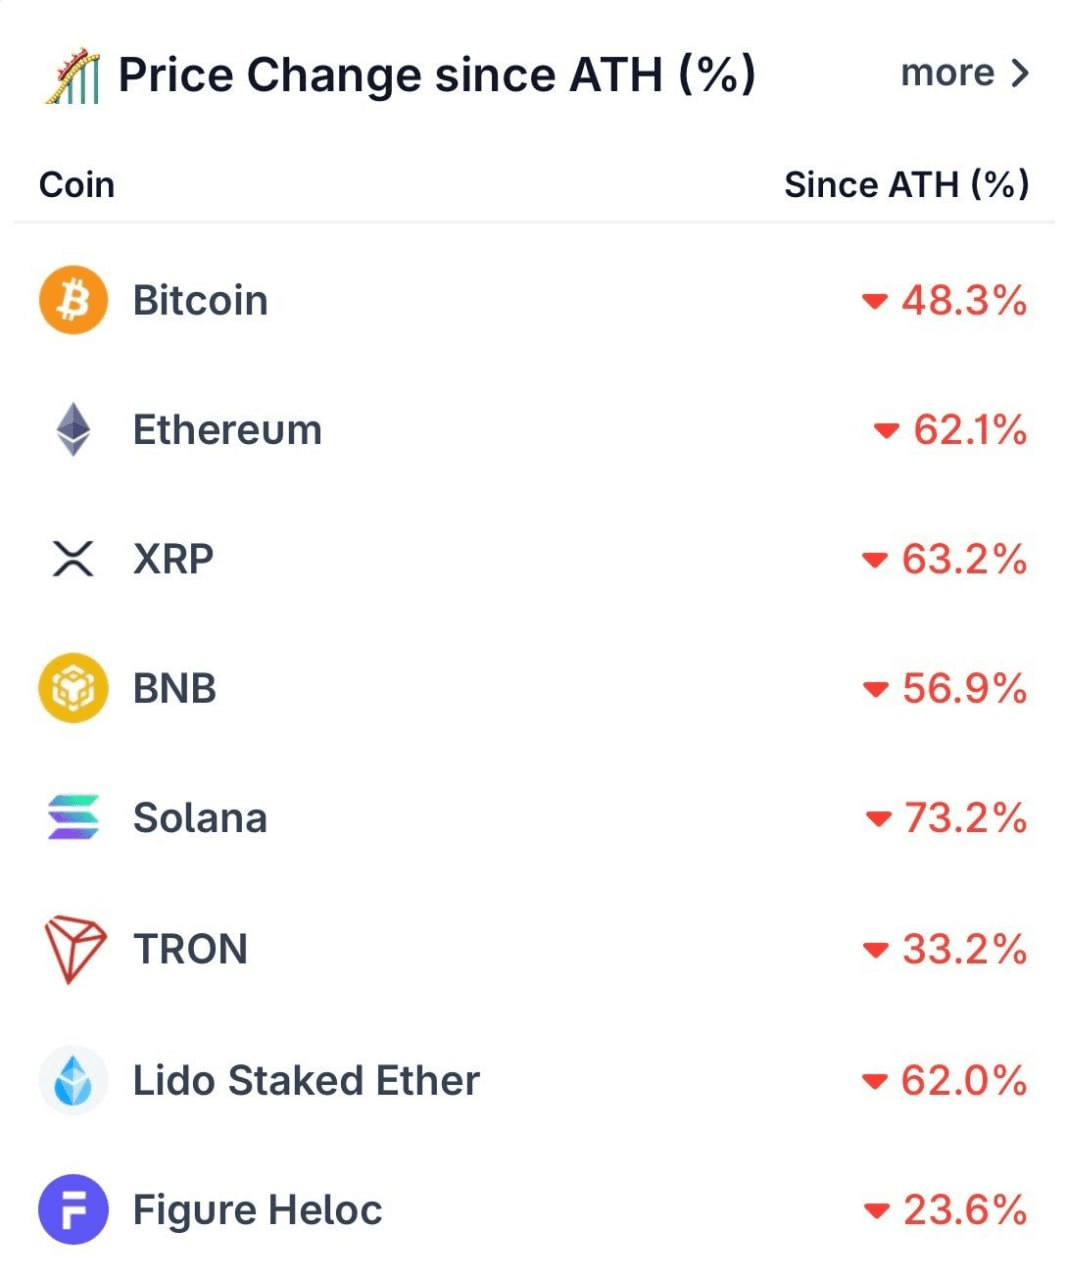Viewport: 1065px width, 1280px height.
Task: Click the Ethereum diamond icon
Action: 73,430
